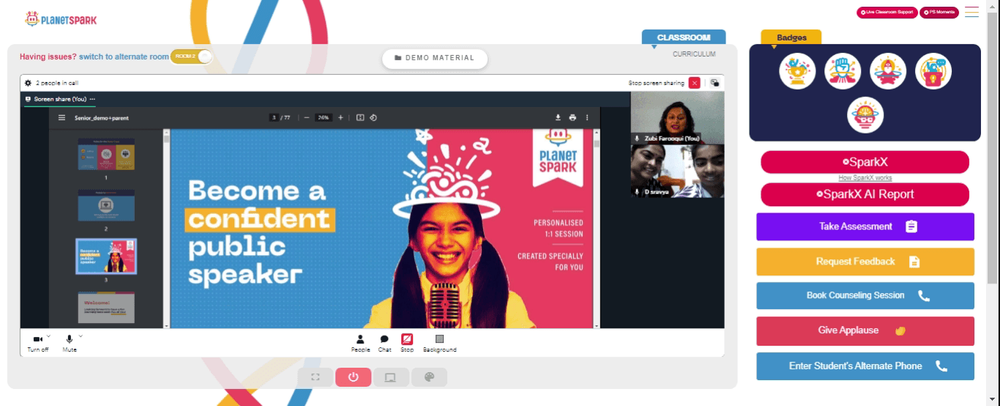Click the star character badge
The height and width of the screenshot is (406, 1000).
(888, 71)
